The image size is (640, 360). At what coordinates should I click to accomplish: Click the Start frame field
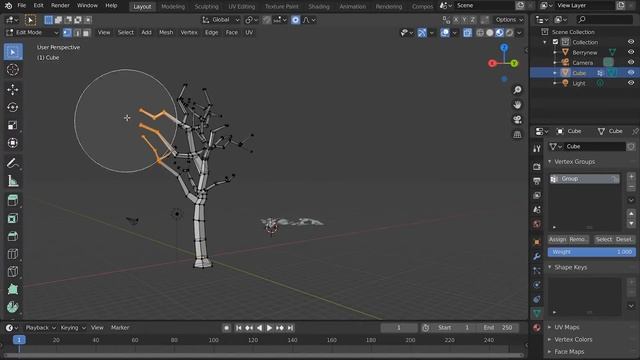pos(454,328)
